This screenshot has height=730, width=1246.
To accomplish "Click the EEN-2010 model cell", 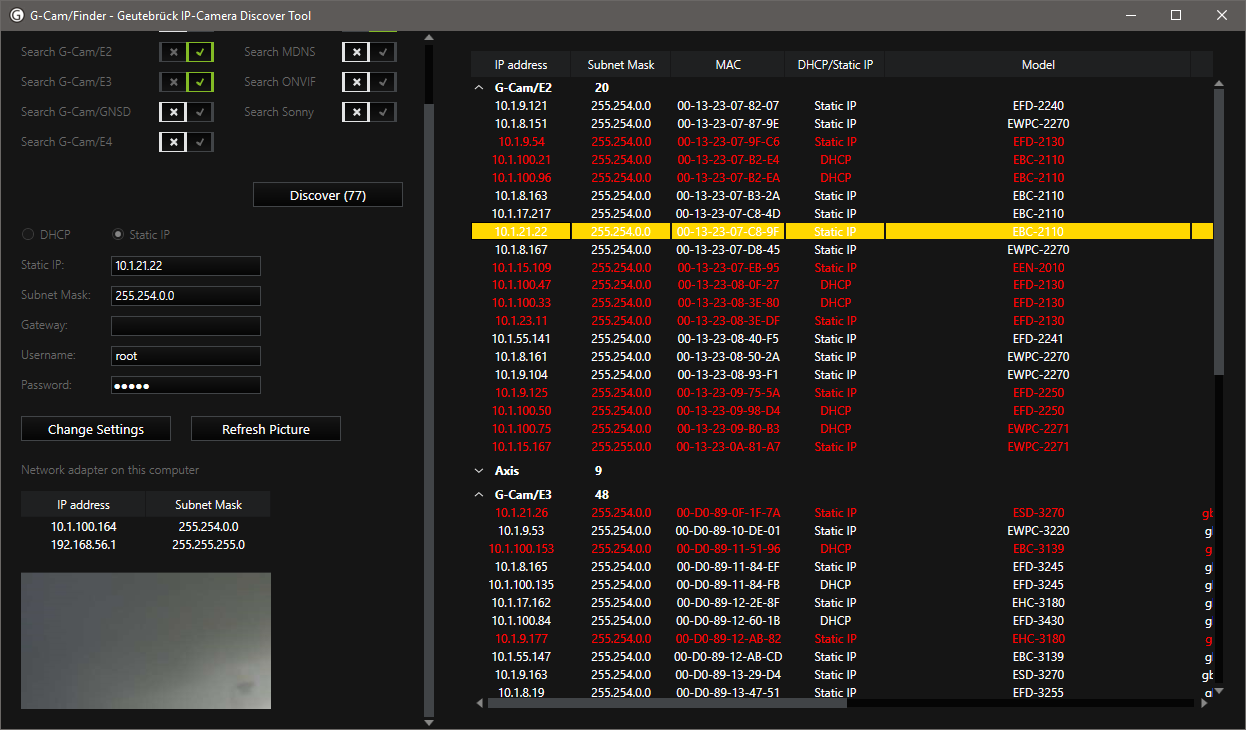I will 1038,268.
